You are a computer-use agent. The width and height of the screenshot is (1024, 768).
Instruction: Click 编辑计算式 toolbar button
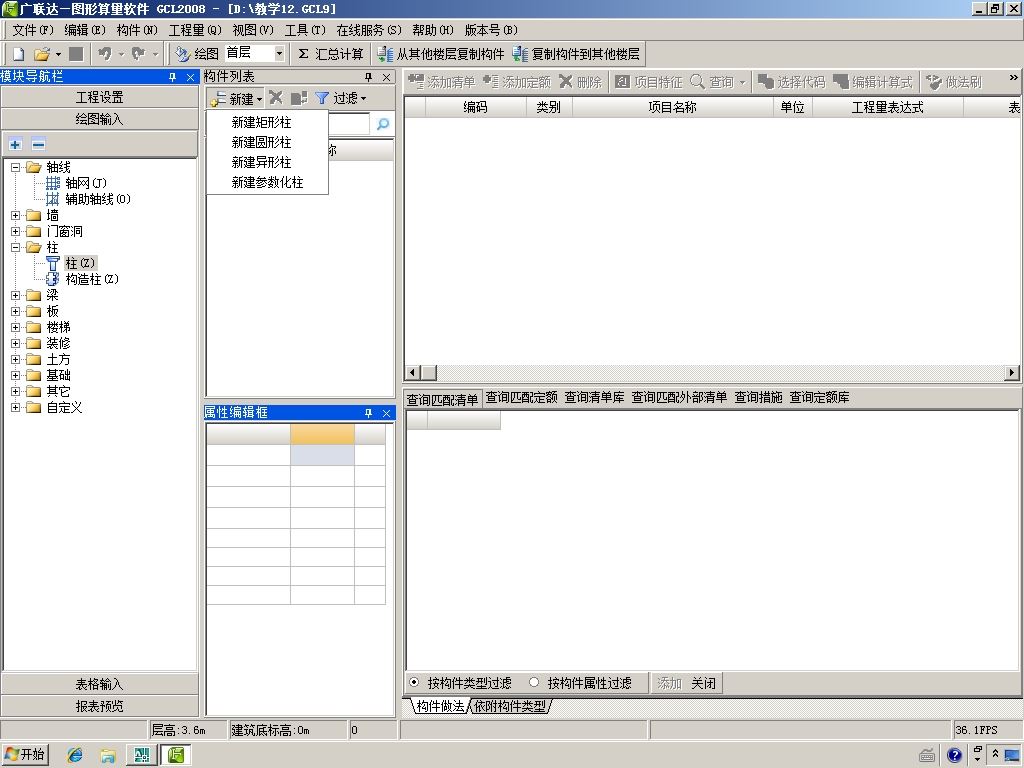[x=873, y=82]
